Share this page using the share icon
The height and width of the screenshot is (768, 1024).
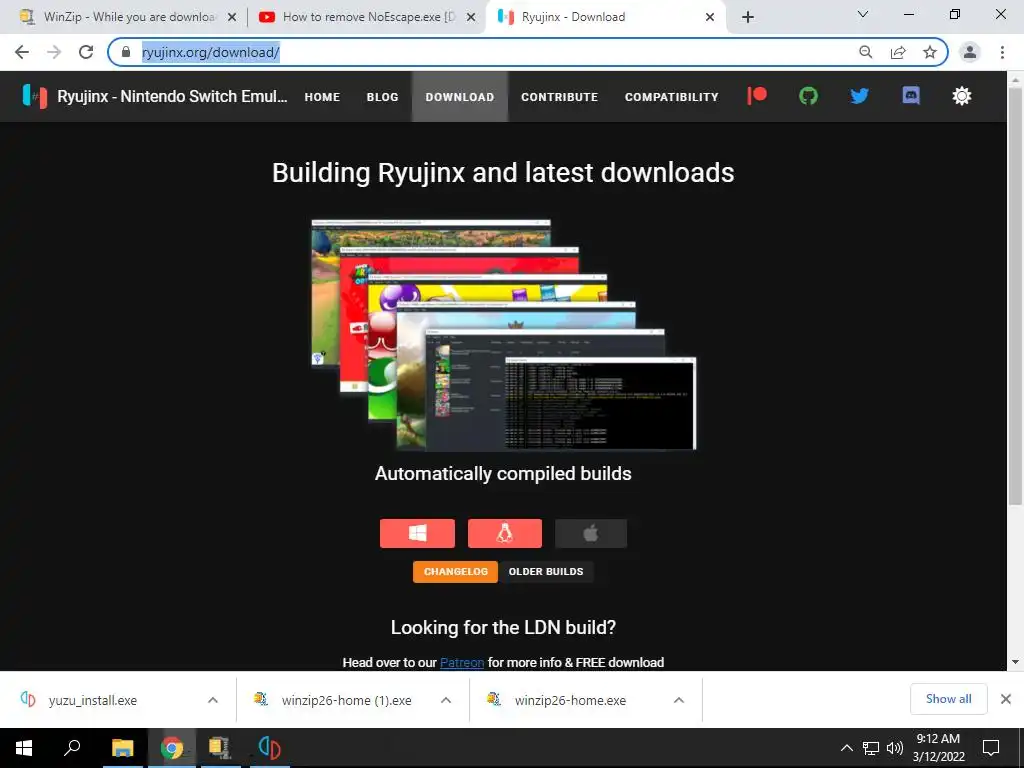898,52
